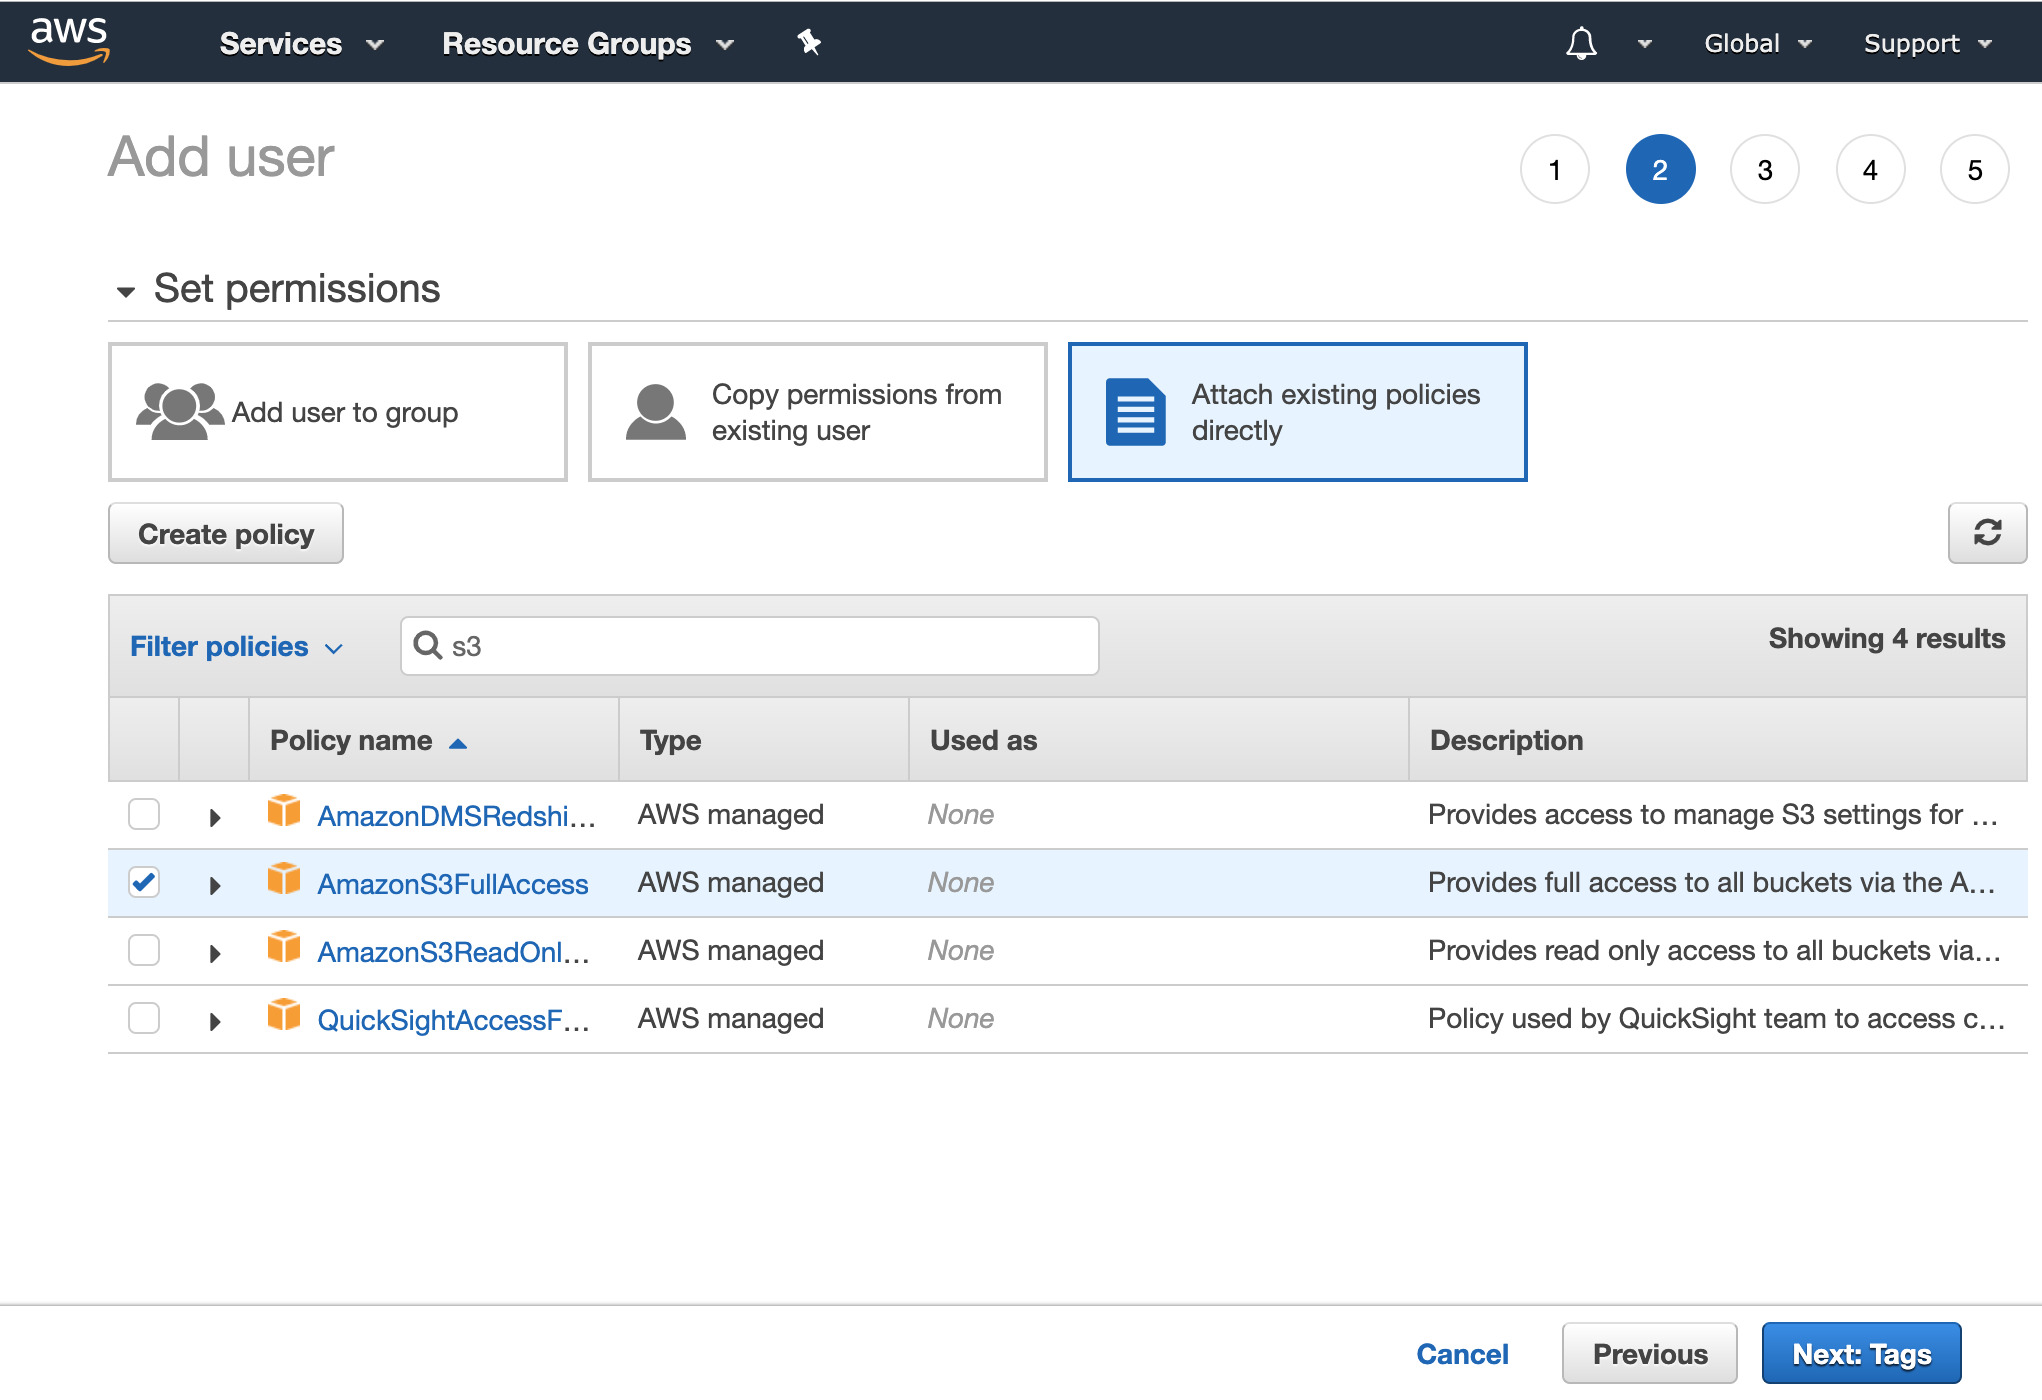Click 'Showing 4 results' text
This screenshot has width=2042, height=1400.
1887,638
